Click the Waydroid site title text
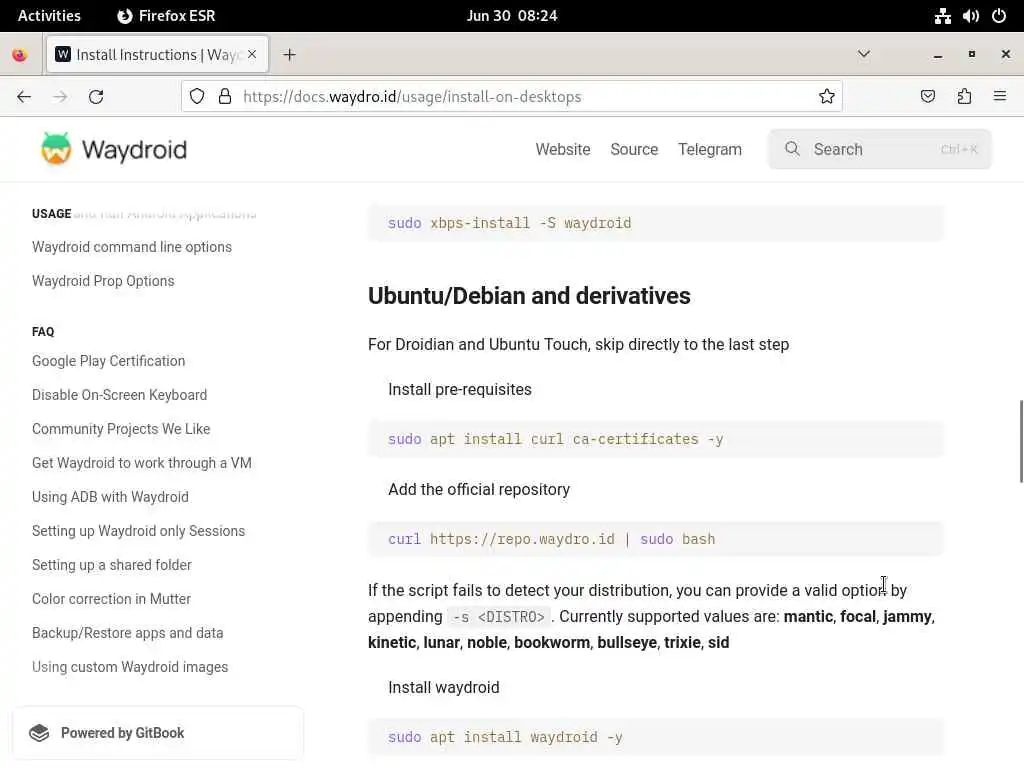The image size is (1024, 768). click(135, 150)
